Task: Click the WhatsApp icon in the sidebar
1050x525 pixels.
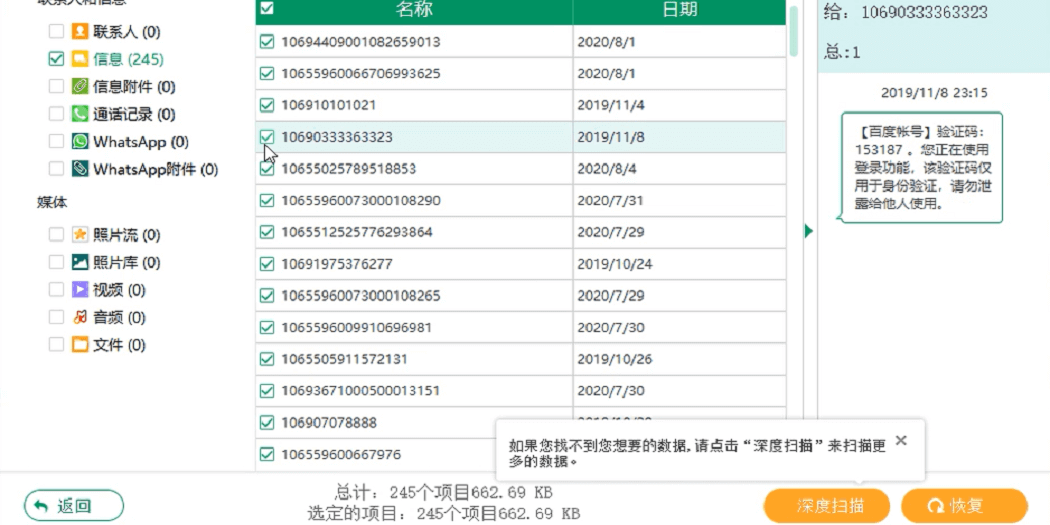Action: [80, 141]
